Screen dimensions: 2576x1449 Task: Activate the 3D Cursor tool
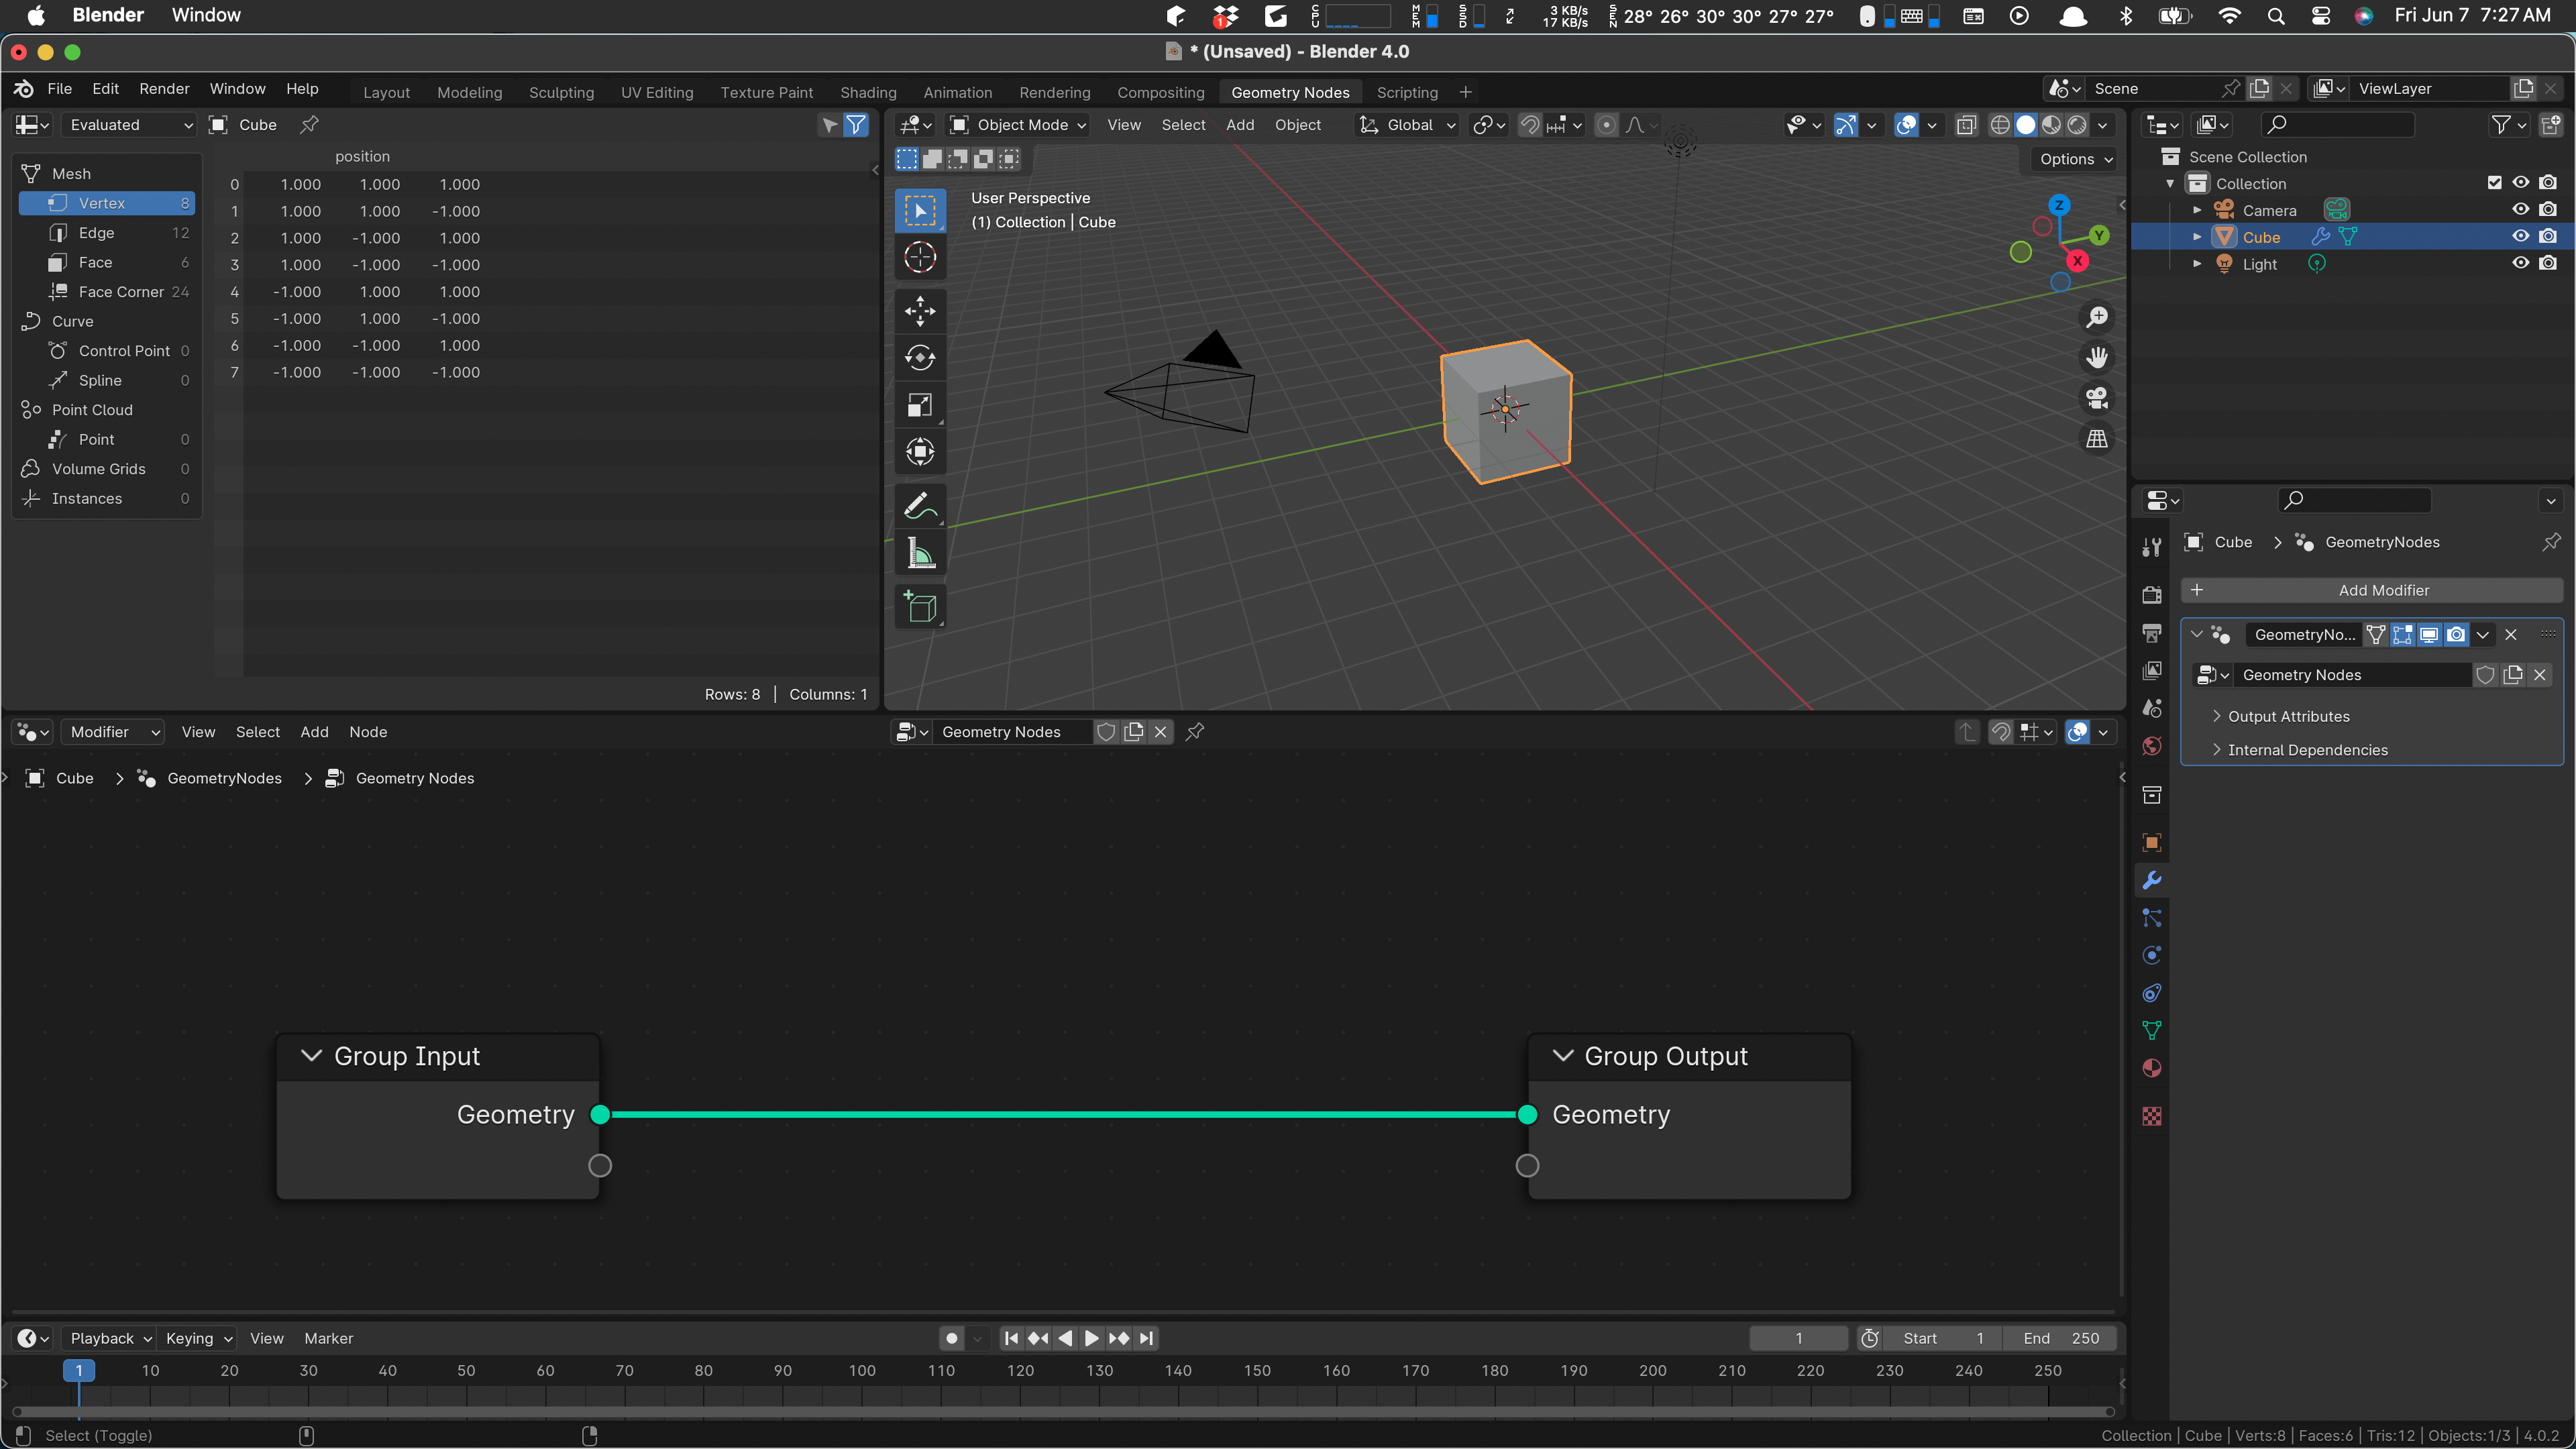pyautogui.click(x=919, y=257)
